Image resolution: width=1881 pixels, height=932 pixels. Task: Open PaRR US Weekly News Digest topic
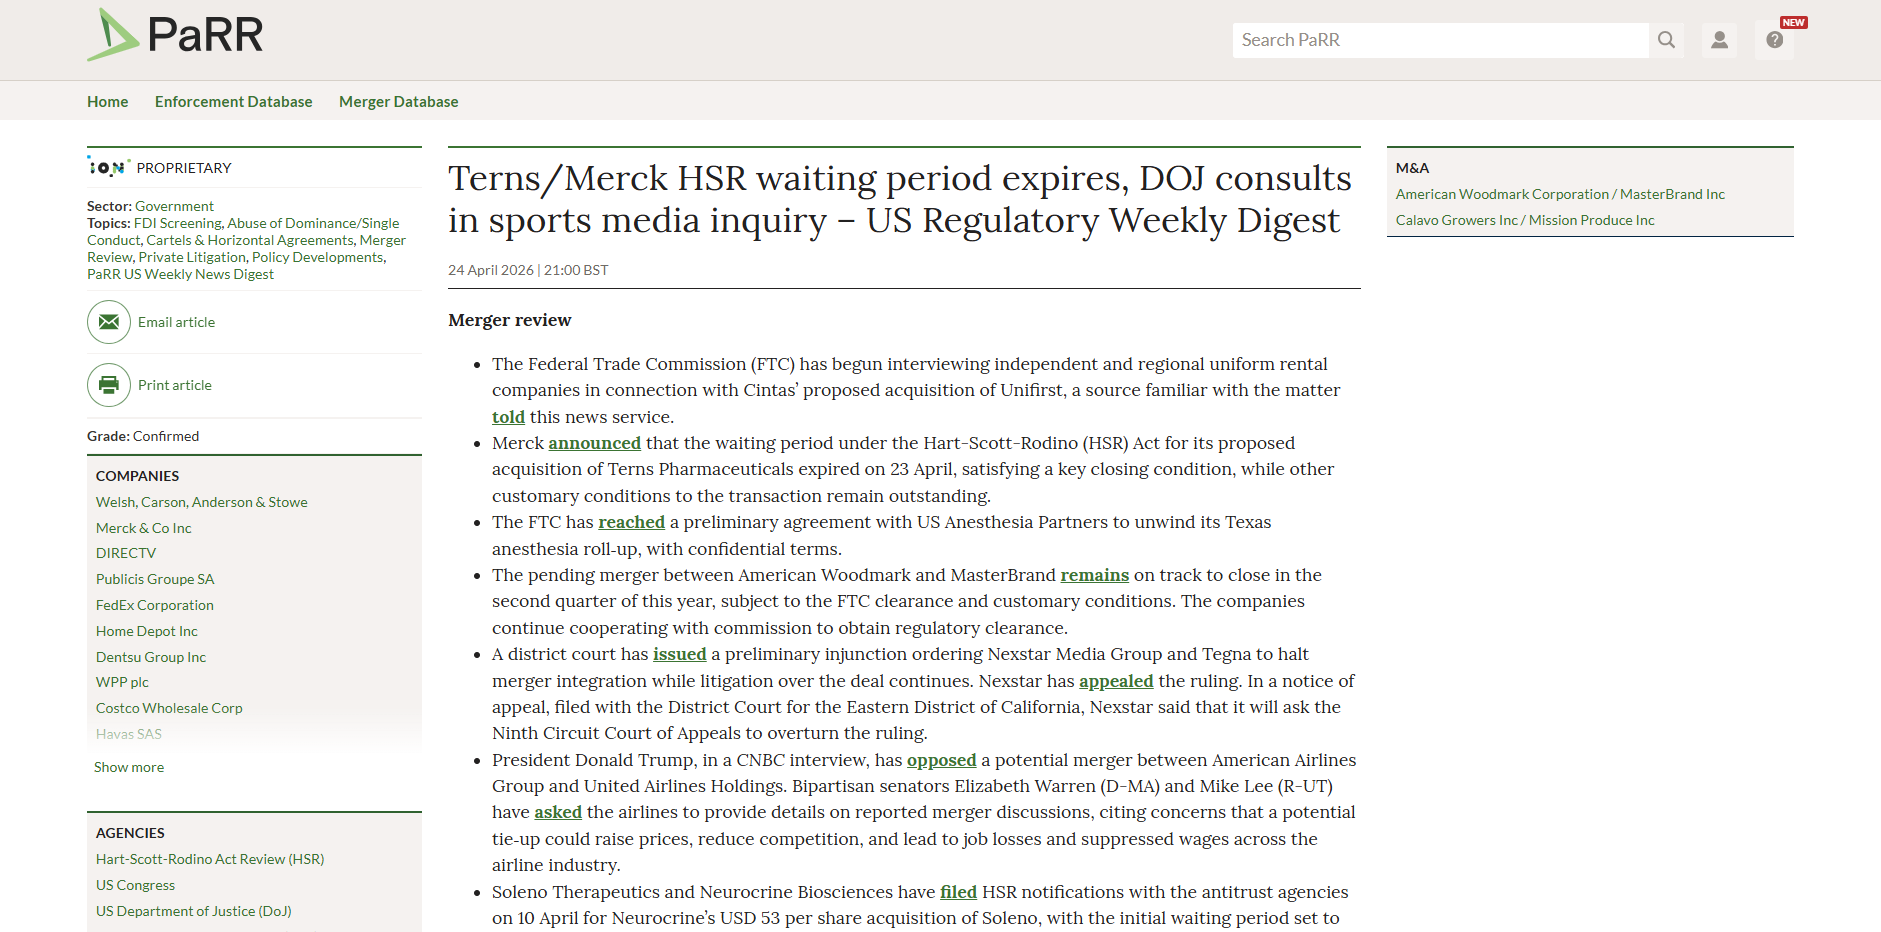click(x=180, y=274)
